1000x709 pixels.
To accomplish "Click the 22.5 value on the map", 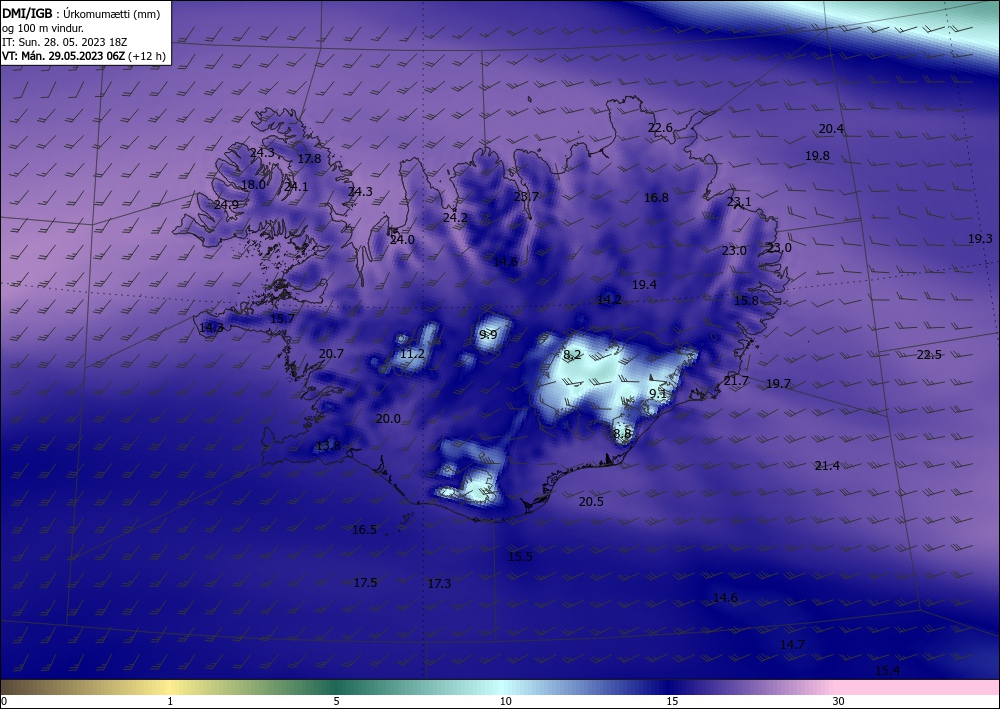I will 929,355.
